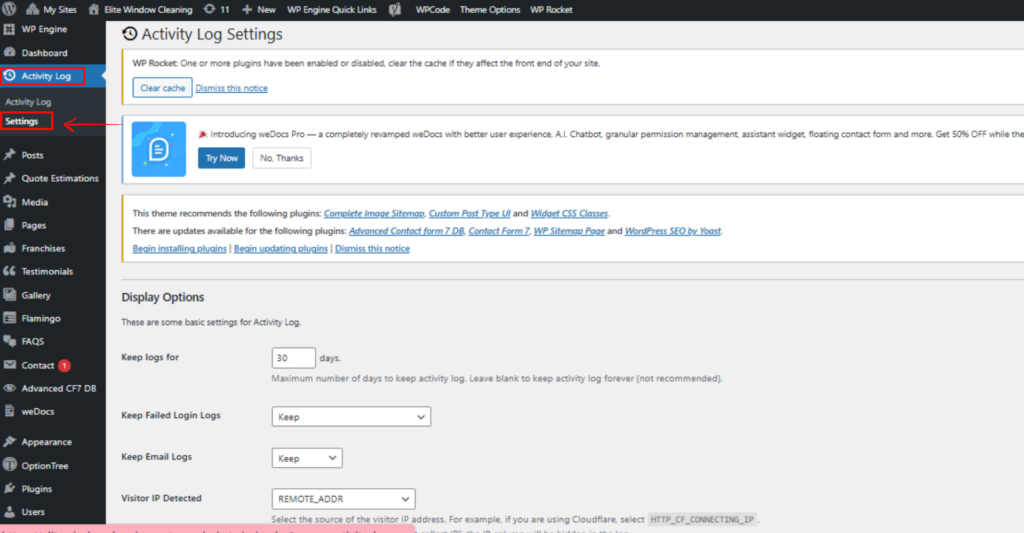Open the WP Sitemap Page link
The image size is (1024, 533).
coord(569,231)
